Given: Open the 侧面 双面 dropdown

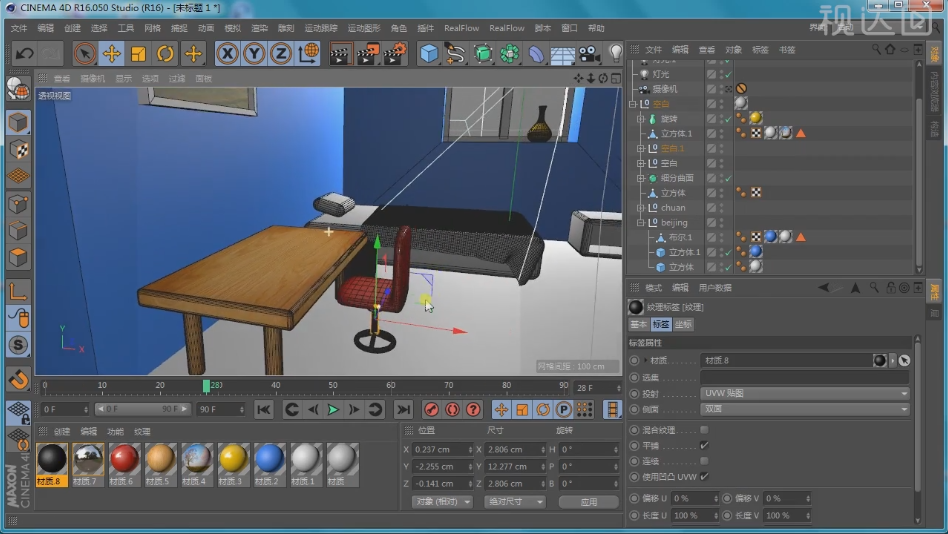Looking at the screenshot, I should [805, 409].
